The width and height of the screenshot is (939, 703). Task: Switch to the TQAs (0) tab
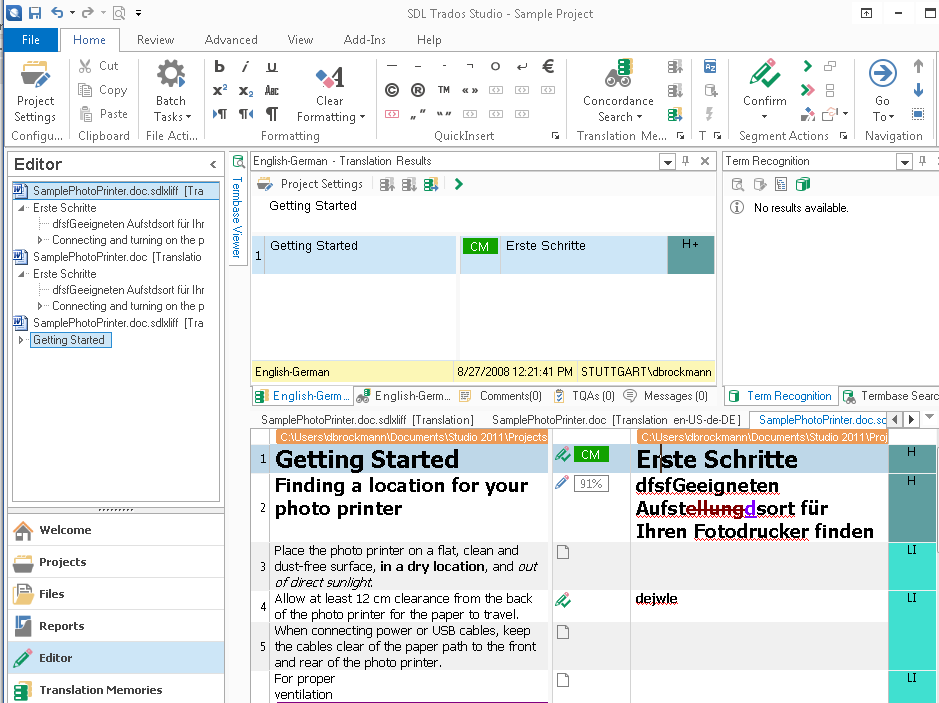pos(584,396)
